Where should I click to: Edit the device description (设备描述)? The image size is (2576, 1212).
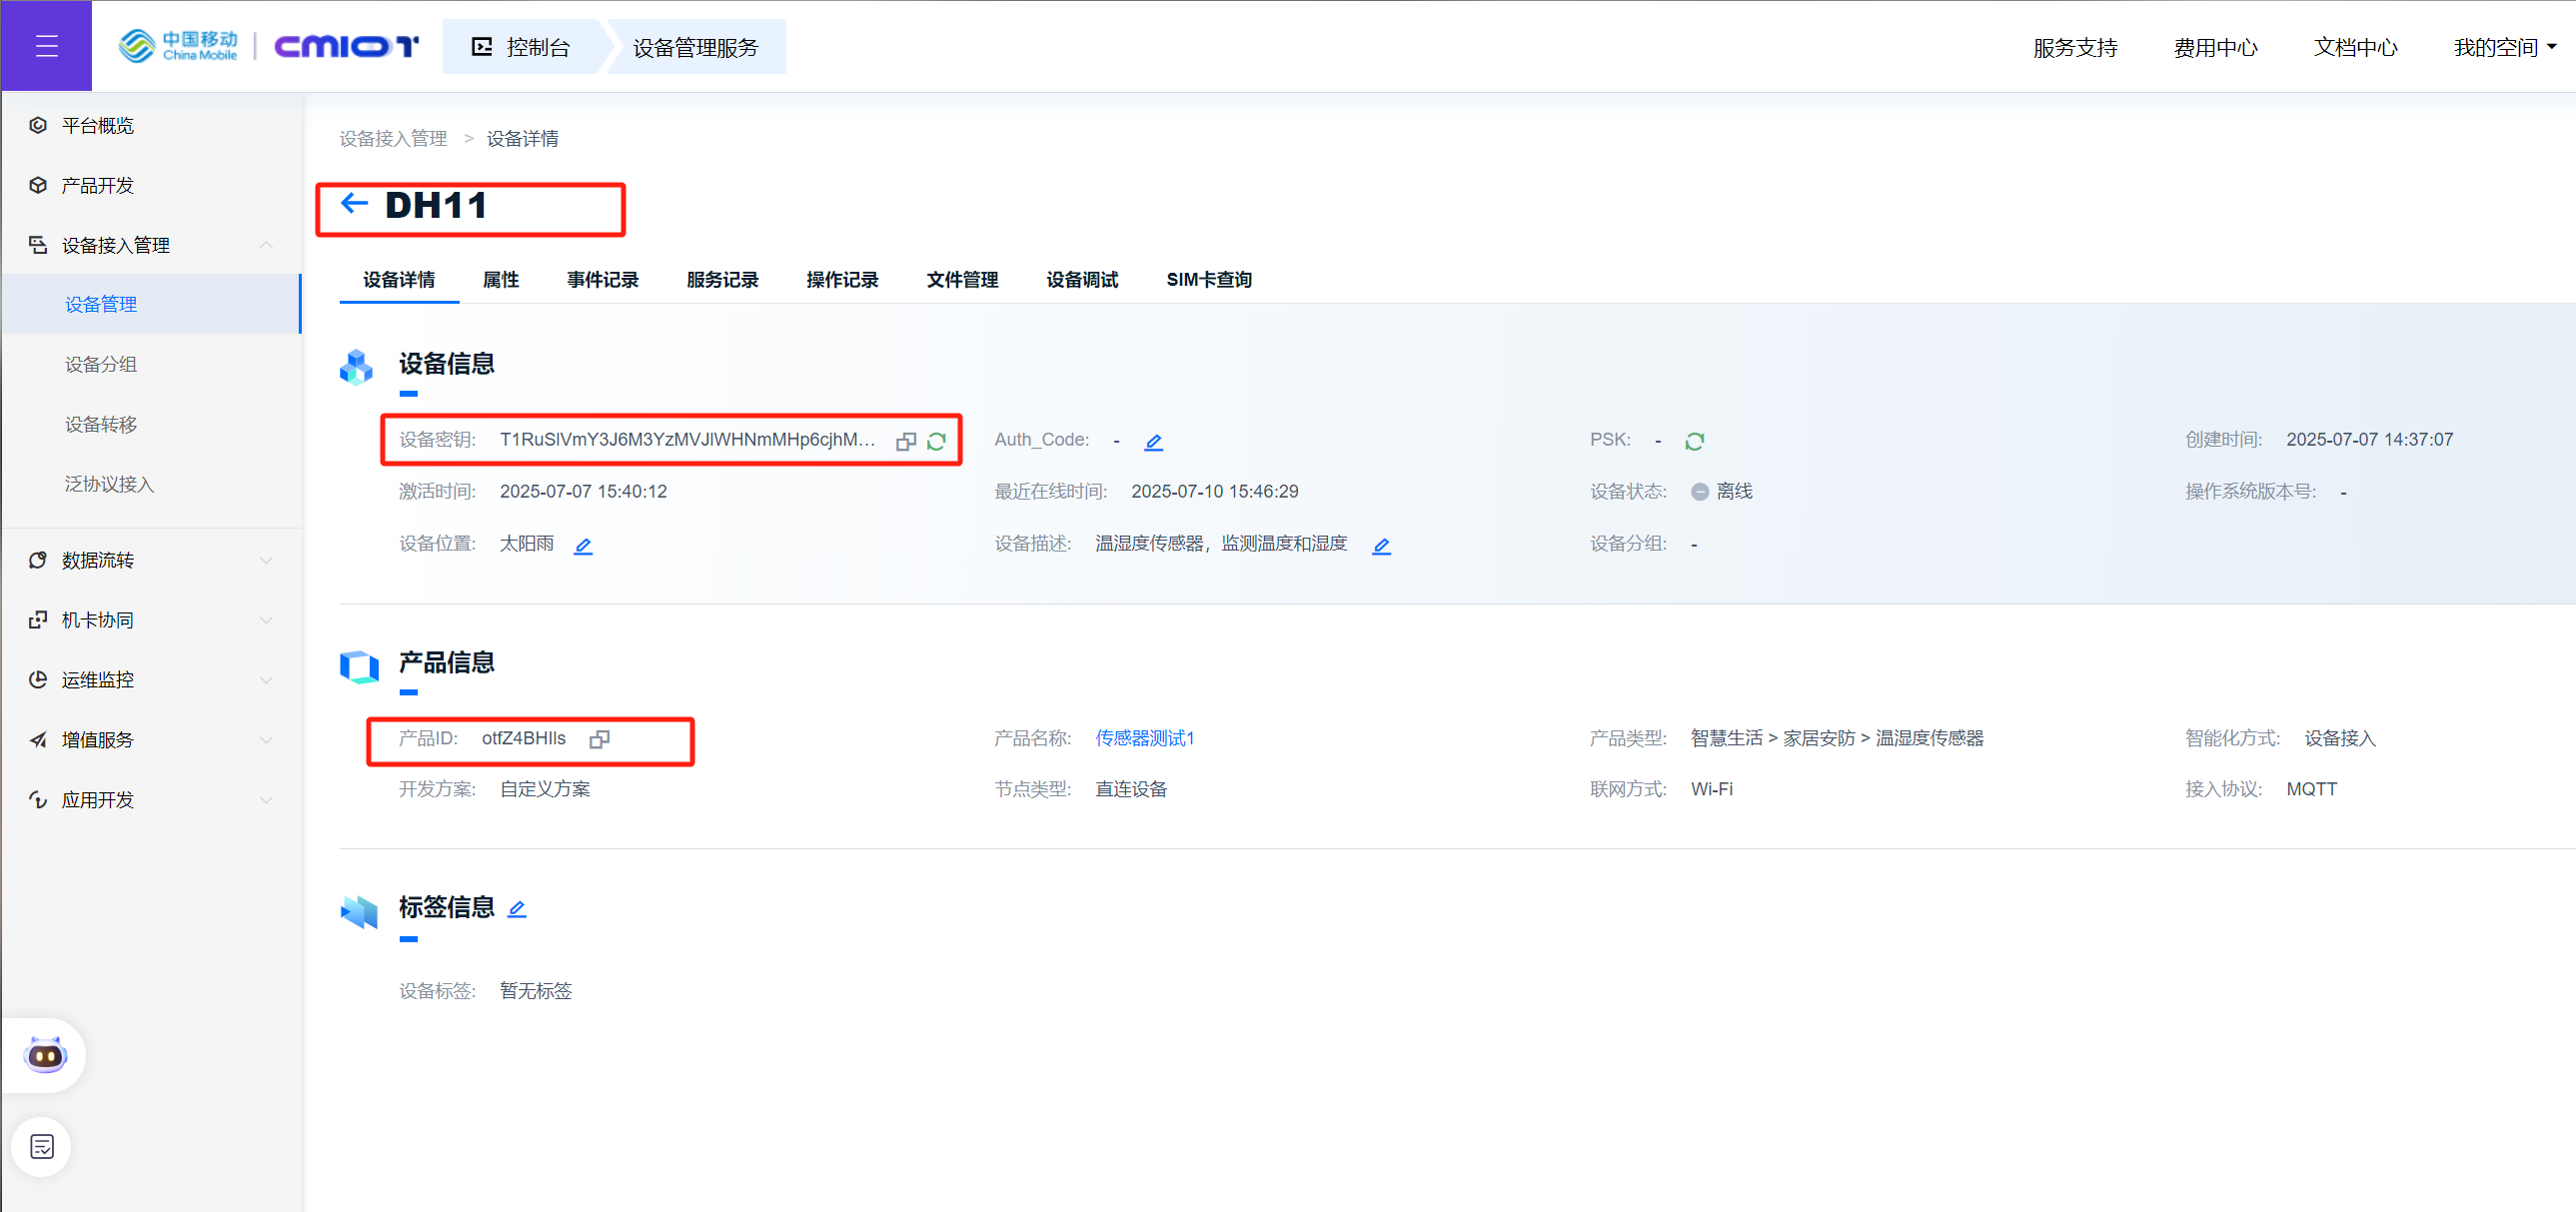coord(1381,545)
